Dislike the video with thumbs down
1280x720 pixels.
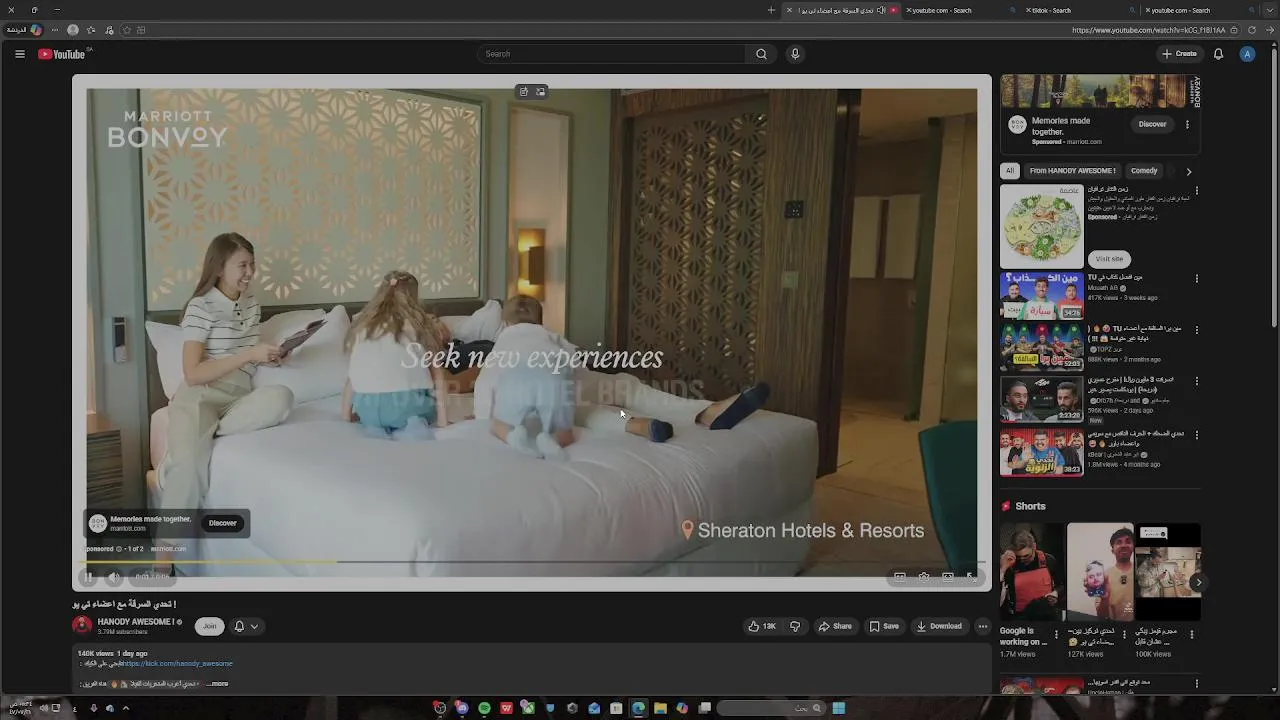(795, 626)
